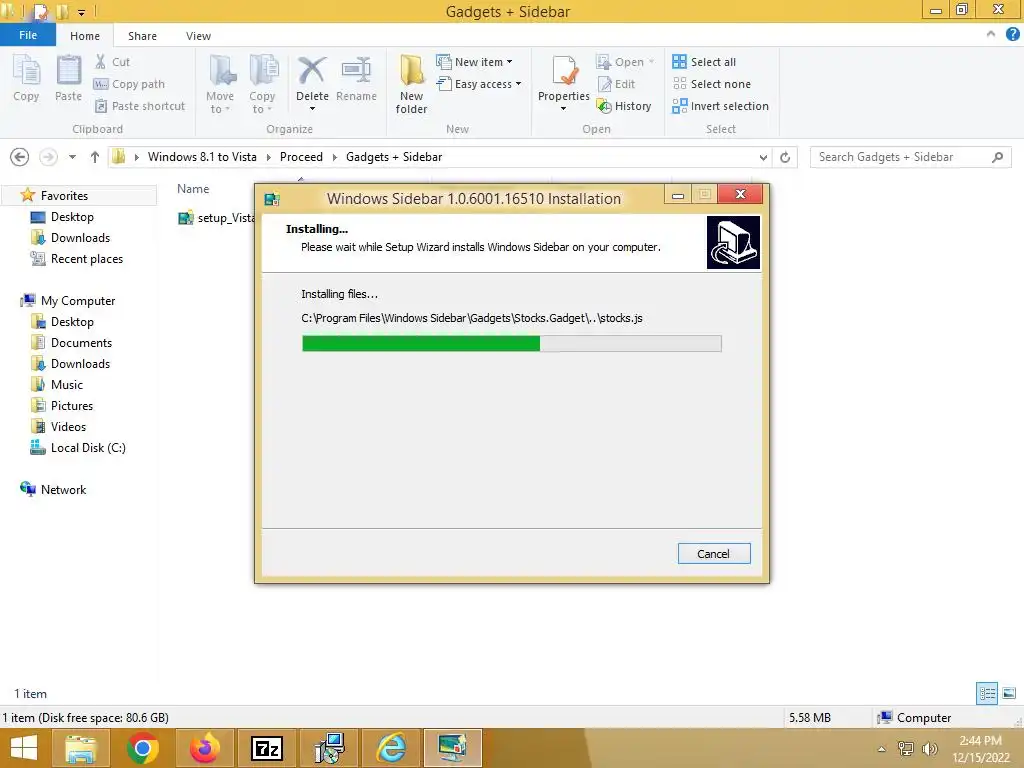1024x768 pixels.
Task: Go up one folder level
Action: click(x=95, y=157)
